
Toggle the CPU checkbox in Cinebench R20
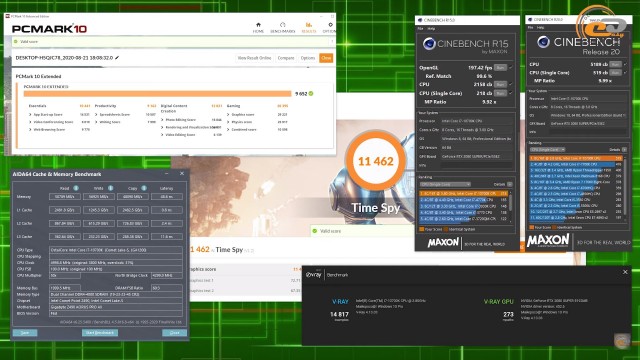coord(625,64)
